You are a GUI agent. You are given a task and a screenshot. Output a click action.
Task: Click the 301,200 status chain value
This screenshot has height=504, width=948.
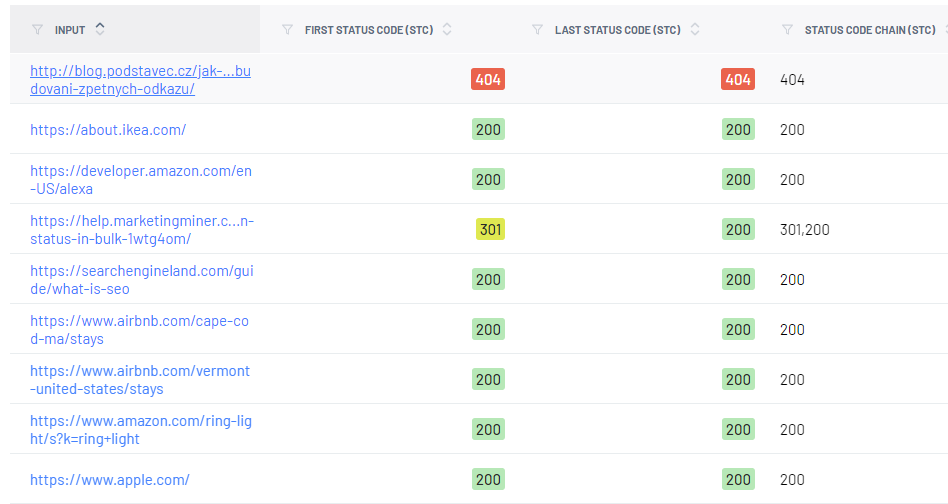pyautogui.click(x=805, y=230)
